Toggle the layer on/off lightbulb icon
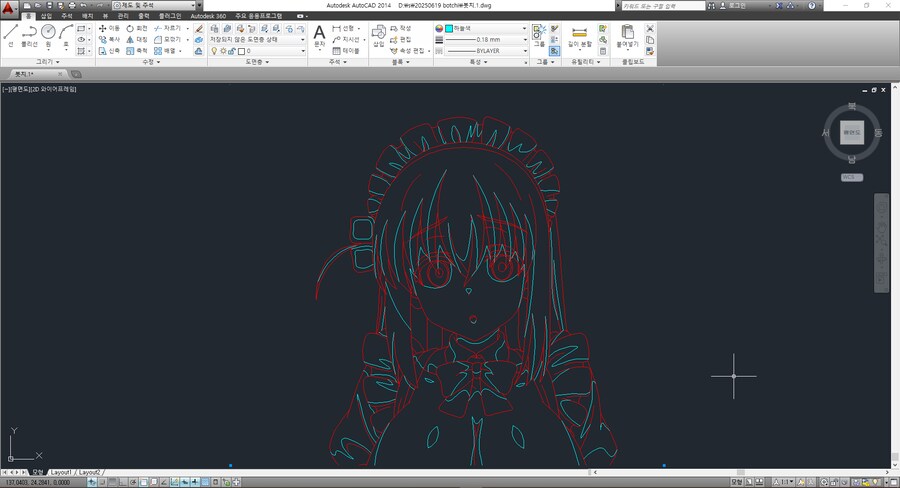Viewport: 900px width, 488px height. tap(212, 50)
